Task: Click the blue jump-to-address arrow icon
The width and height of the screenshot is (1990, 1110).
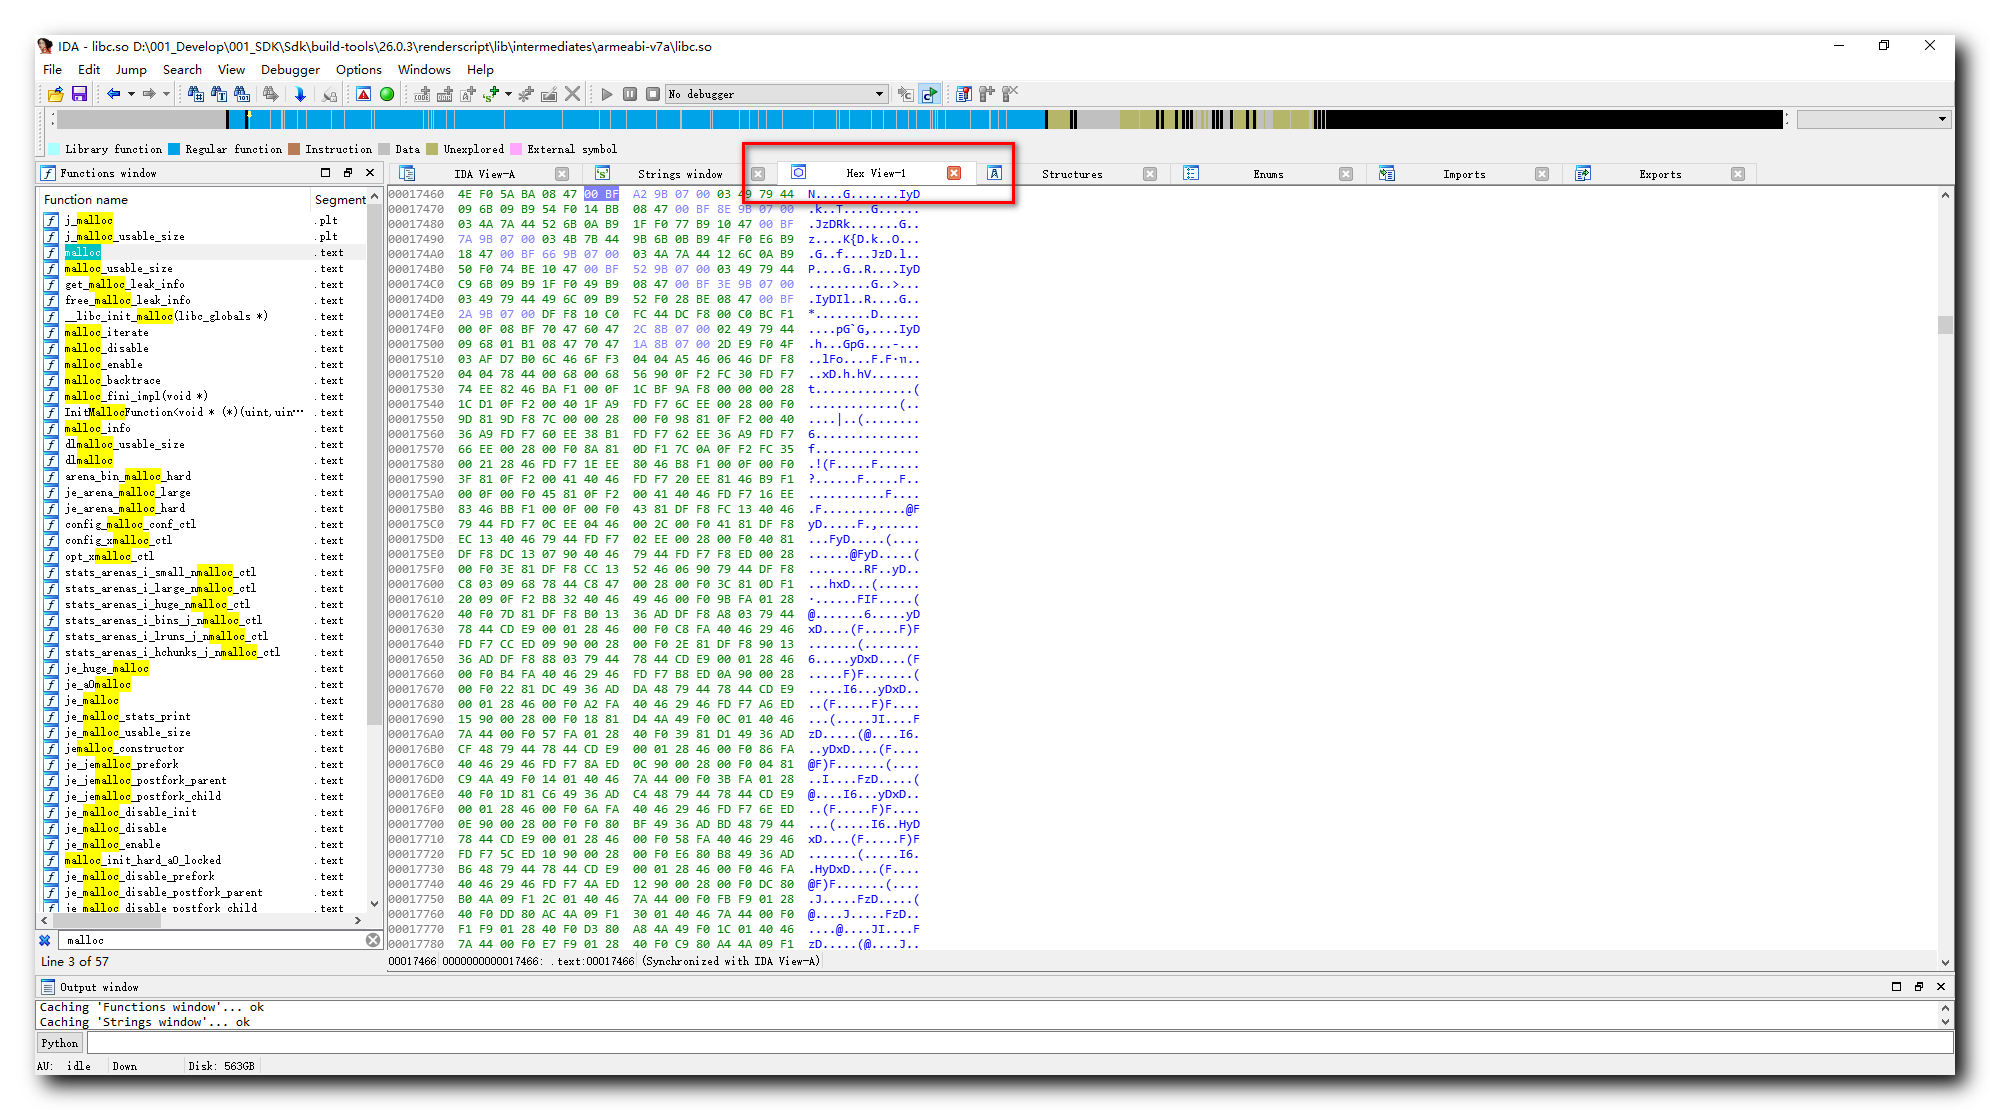Action: pyautogui.click(x=300, y=94)
